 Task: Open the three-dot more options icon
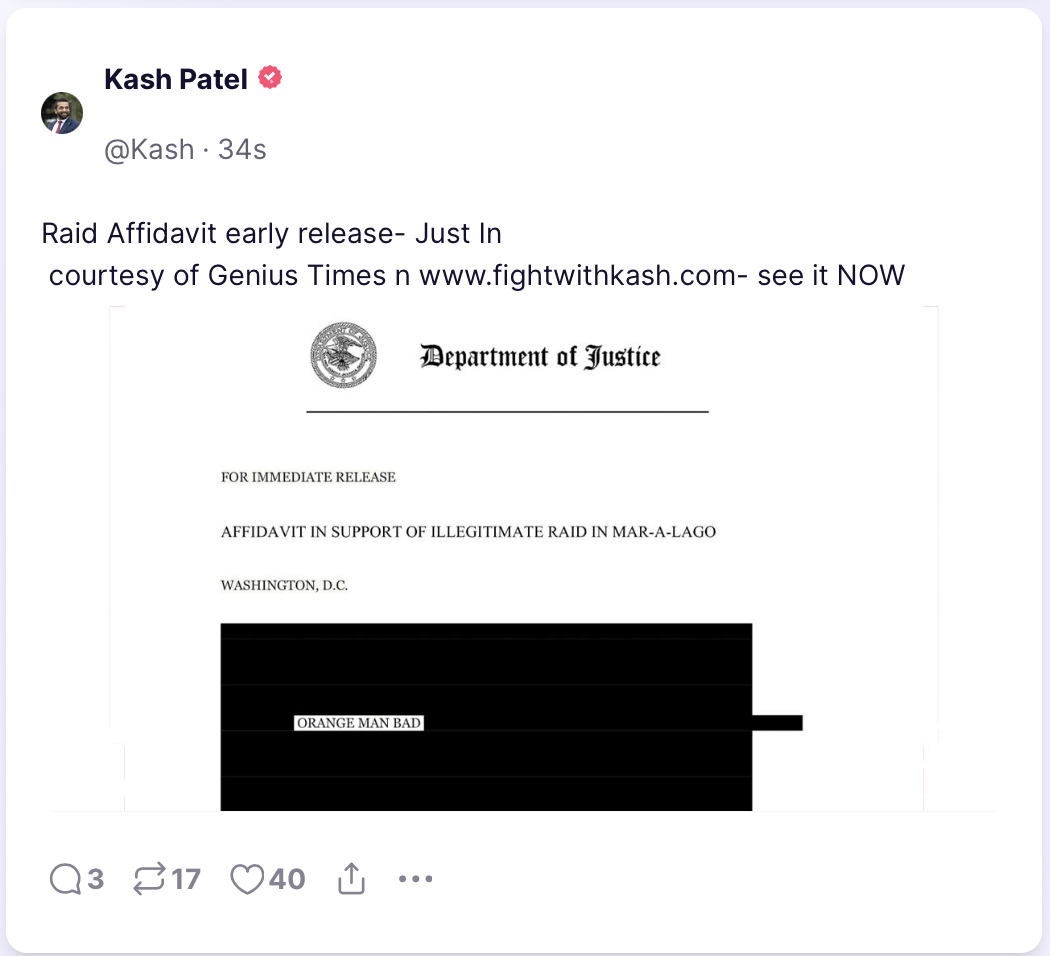click(x=415, y=879)
